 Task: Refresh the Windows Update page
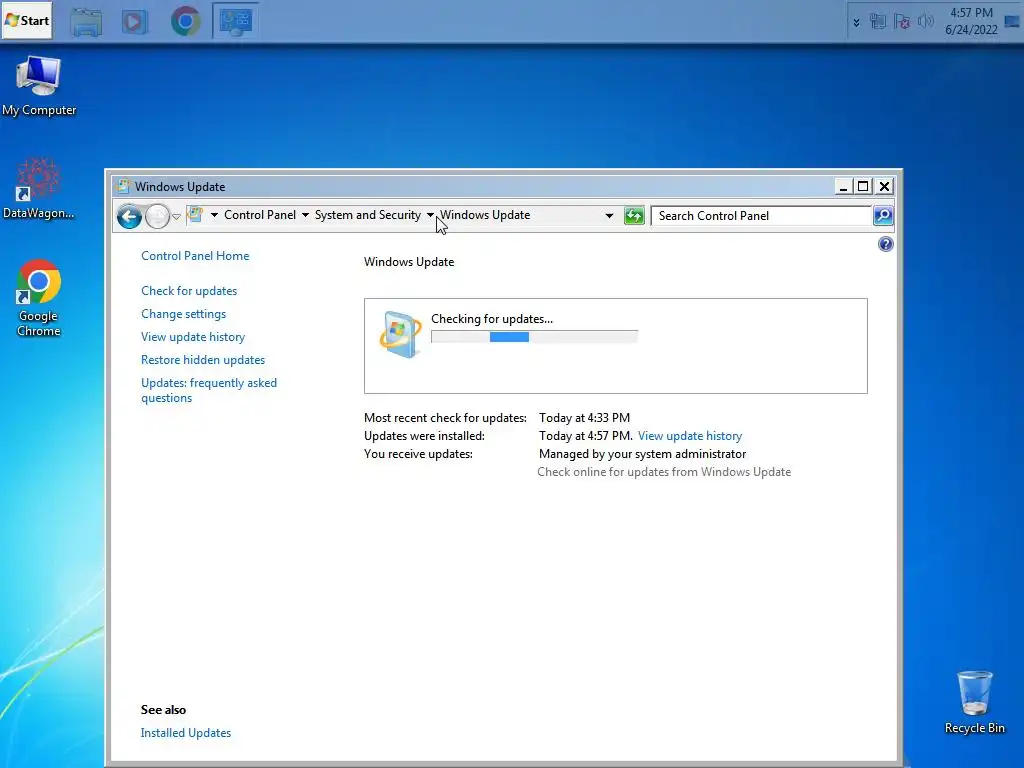tap(634, 216)
